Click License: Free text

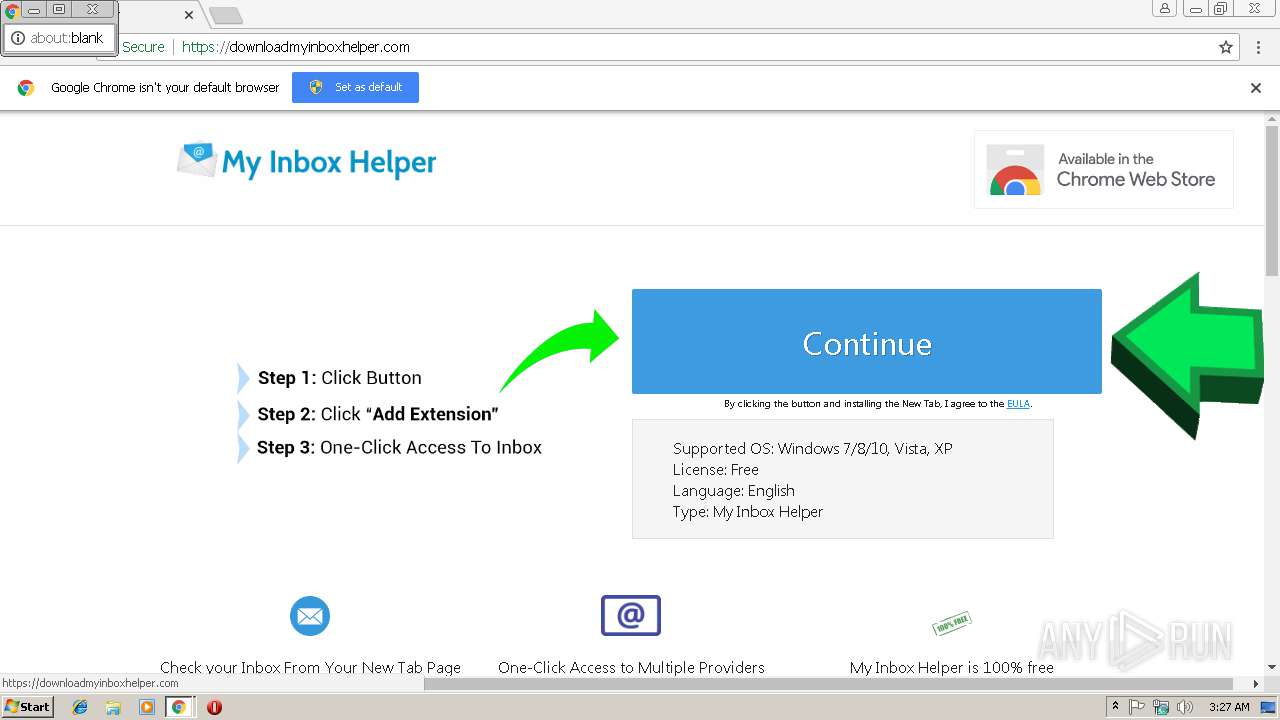click(715, 469)
